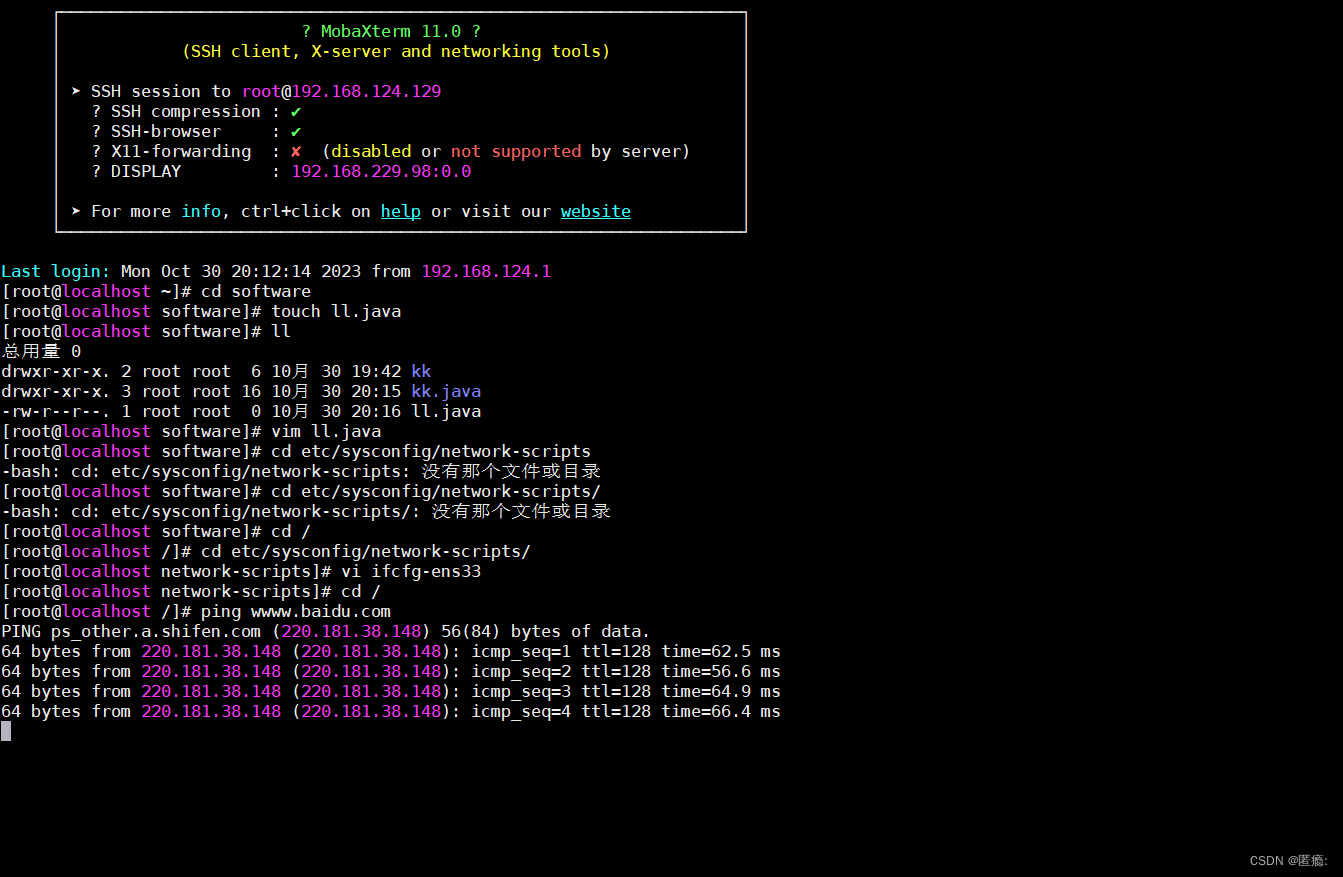Click the green checkmark beside SSH-browser
Viewport: 1343px width, 877px height.
click(296, 131)
